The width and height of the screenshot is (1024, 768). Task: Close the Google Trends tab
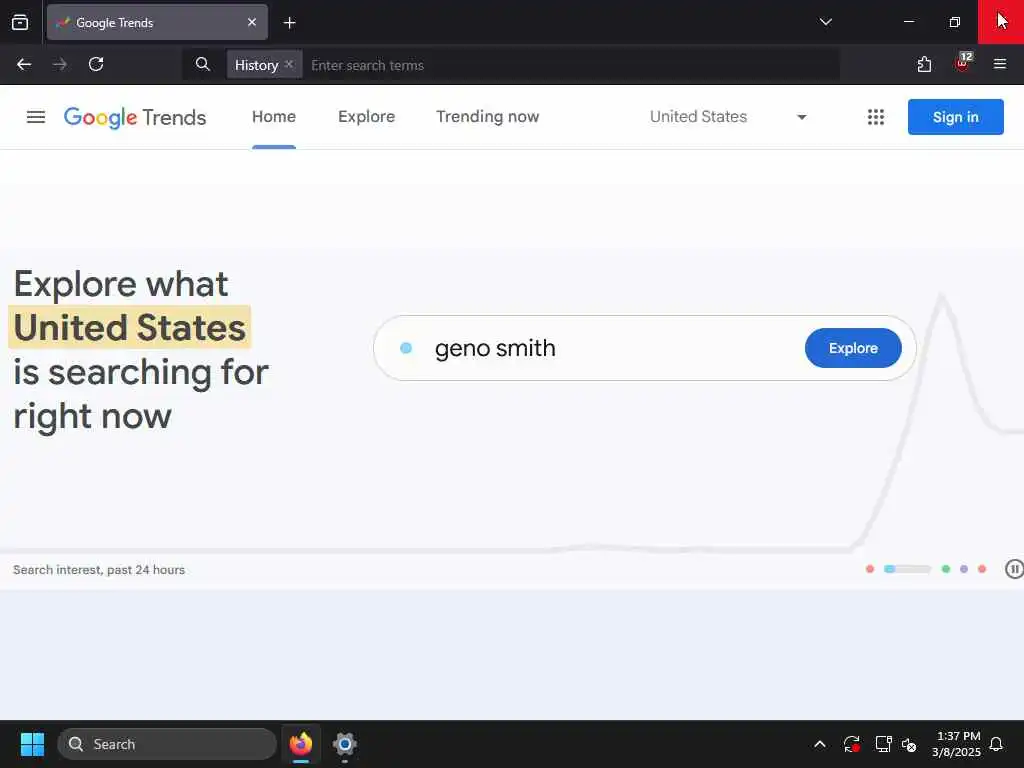(x=251, y=22)
